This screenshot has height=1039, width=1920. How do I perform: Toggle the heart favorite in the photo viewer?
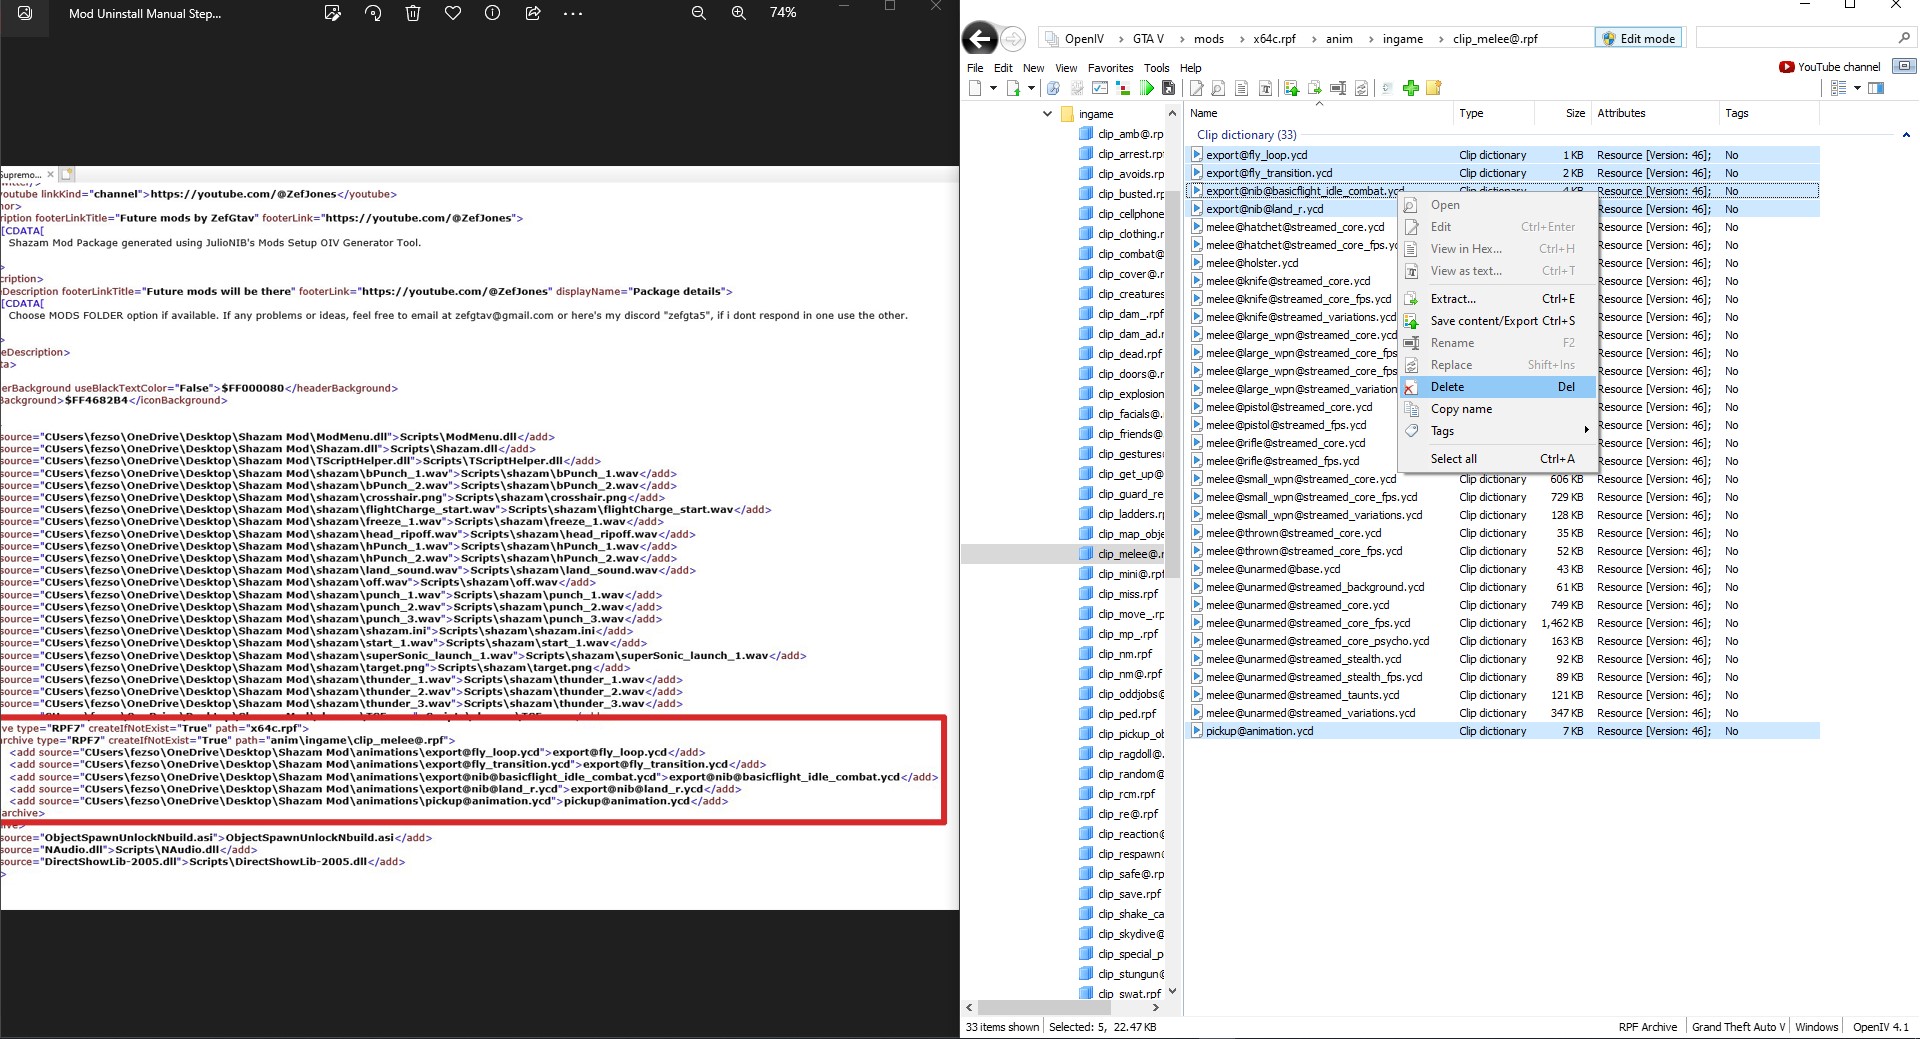tap(454, 14)
